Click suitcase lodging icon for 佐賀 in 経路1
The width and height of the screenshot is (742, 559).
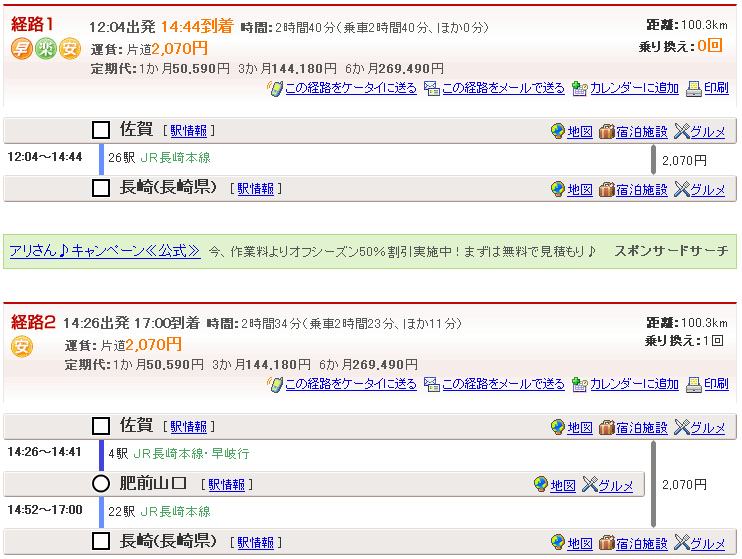607,131
